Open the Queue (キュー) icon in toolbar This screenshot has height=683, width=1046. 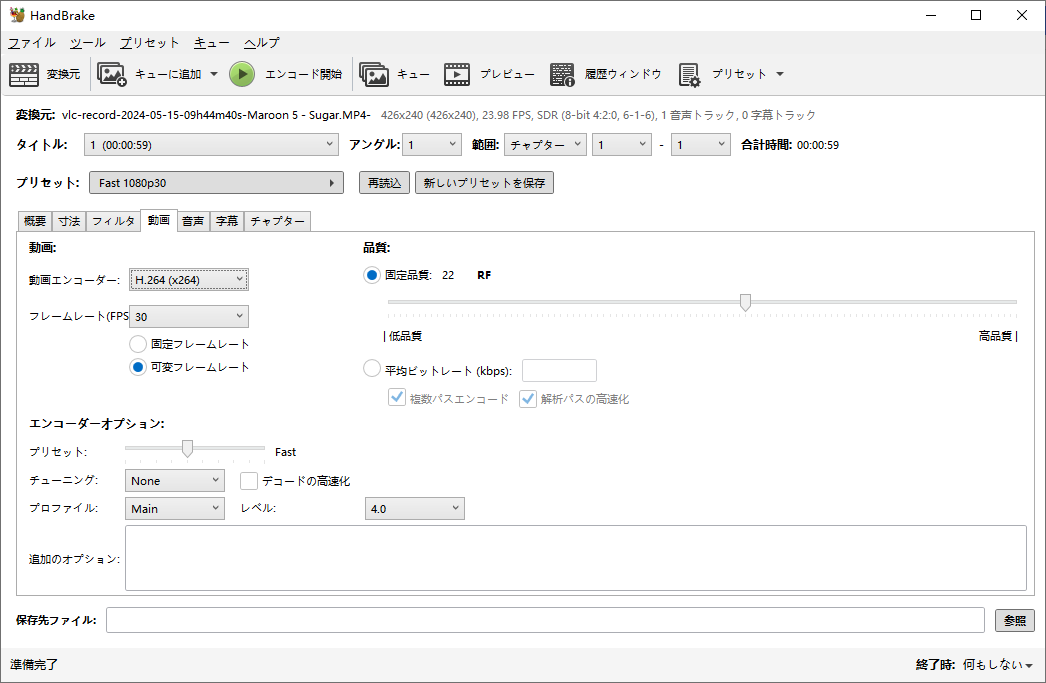pyautogui.click(x=374, y=74)
